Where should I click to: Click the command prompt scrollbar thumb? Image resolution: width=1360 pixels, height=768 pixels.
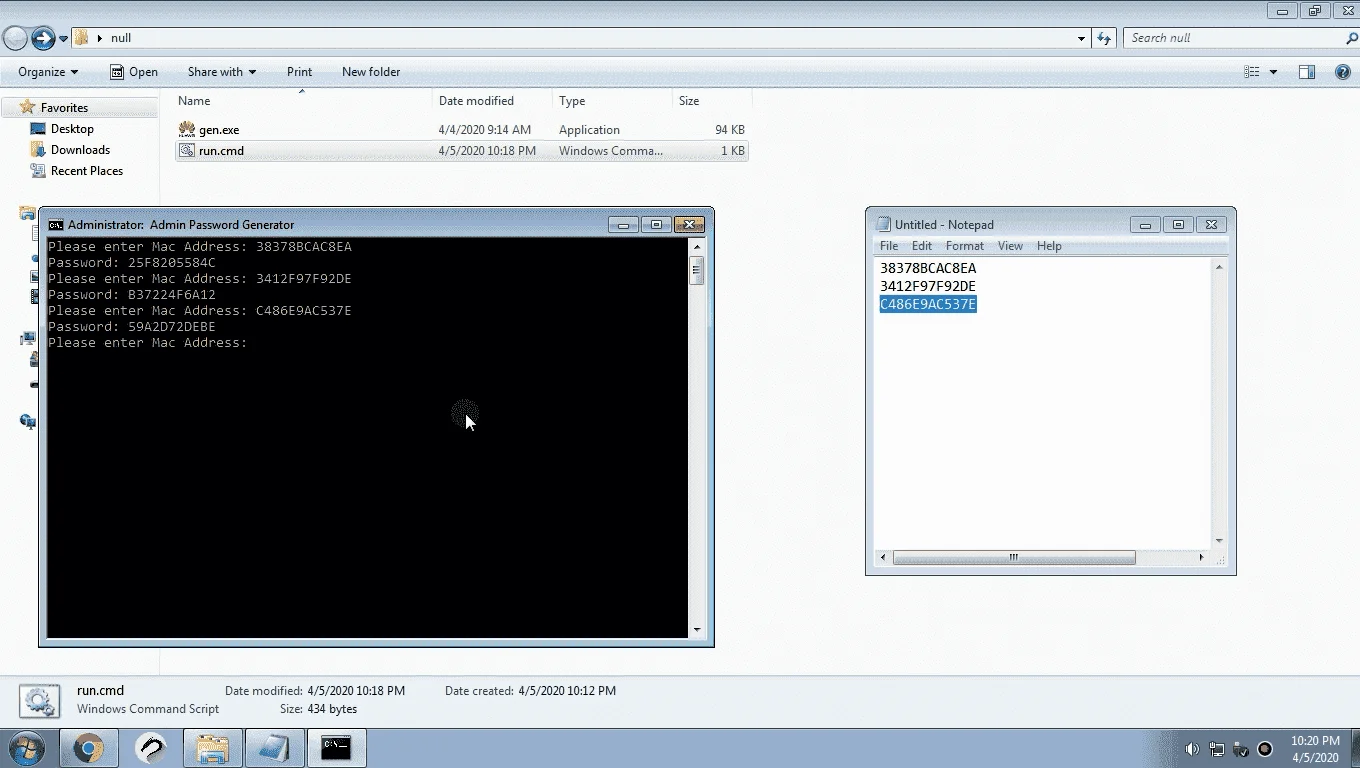click(697, 271)
